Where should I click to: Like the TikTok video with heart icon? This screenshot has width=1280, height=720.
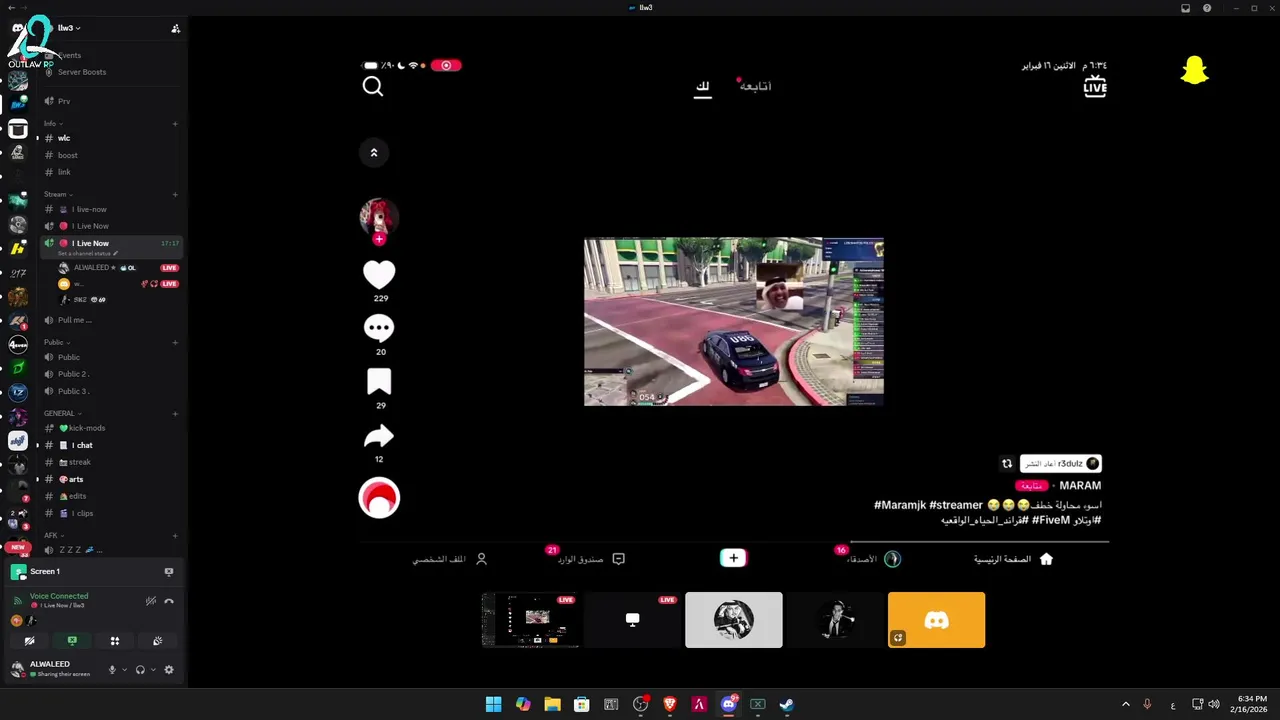(x=379, y=274)
